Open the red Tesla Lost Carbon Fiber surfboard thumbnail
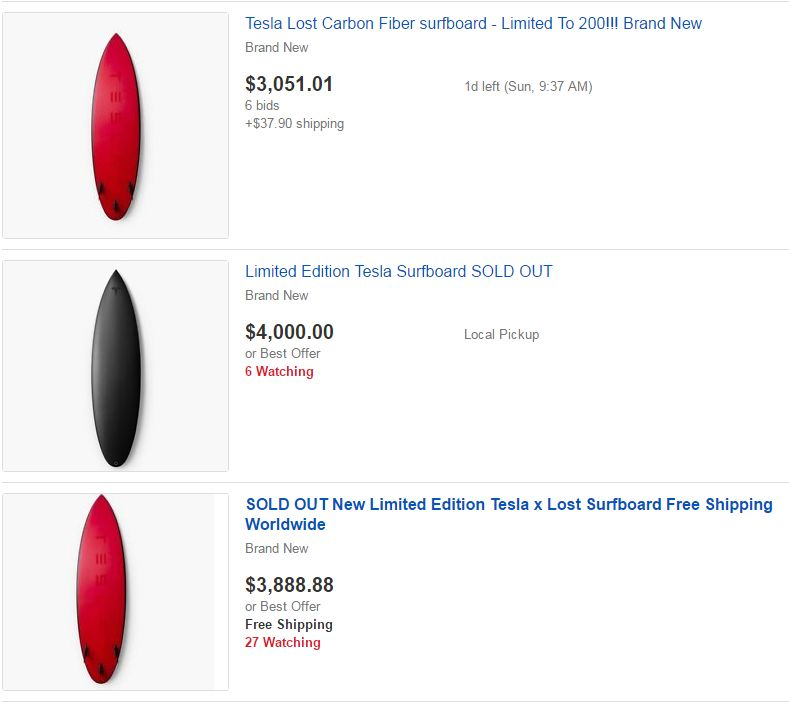Image resolution: width=789 pixels, height=703 pixels. point(115,125)
